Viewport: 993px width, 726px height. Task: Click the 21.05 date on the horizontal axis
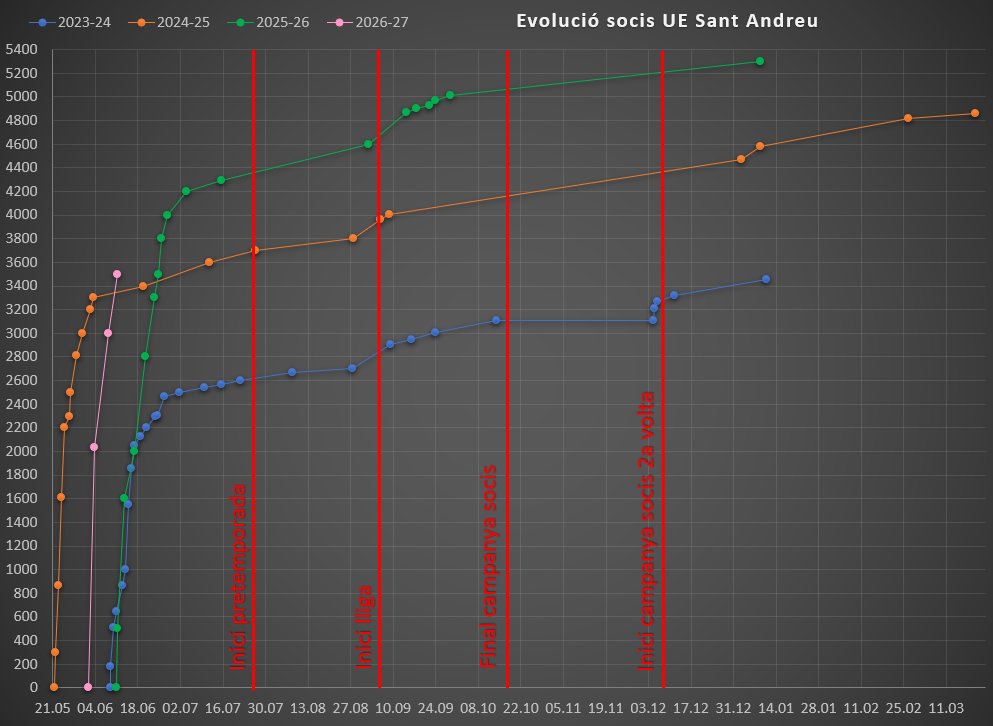click(x=53, y=708)
